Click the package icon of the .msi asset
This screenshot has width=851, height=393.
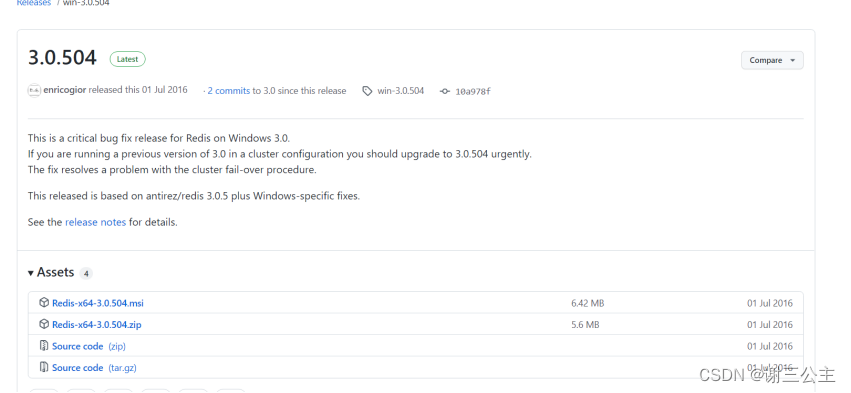(x=44, y=302)
